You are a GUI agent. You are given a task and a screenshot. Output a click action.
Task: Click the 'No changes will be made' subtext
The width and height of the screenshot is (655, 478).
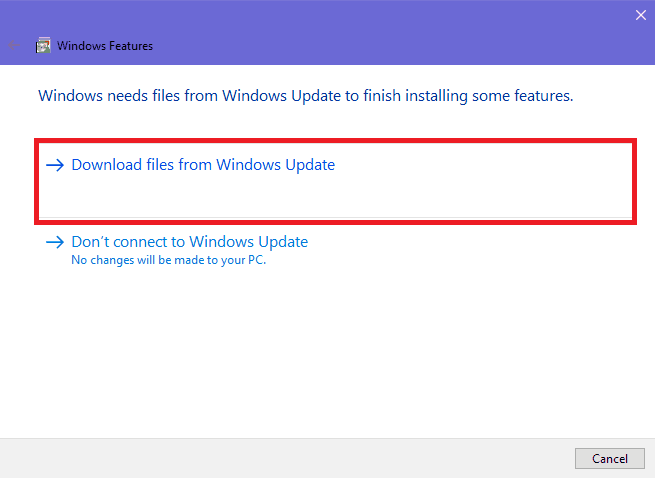168,260
